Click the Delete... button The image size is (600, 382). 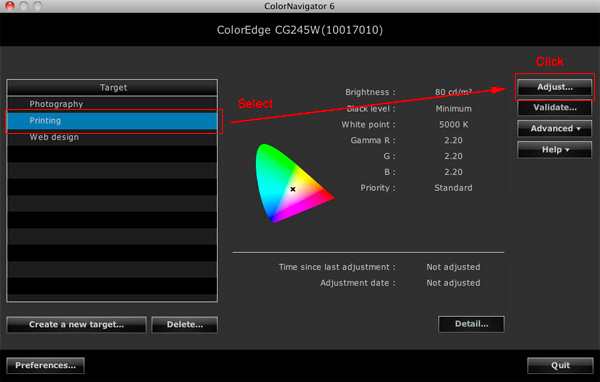[184, 325]
